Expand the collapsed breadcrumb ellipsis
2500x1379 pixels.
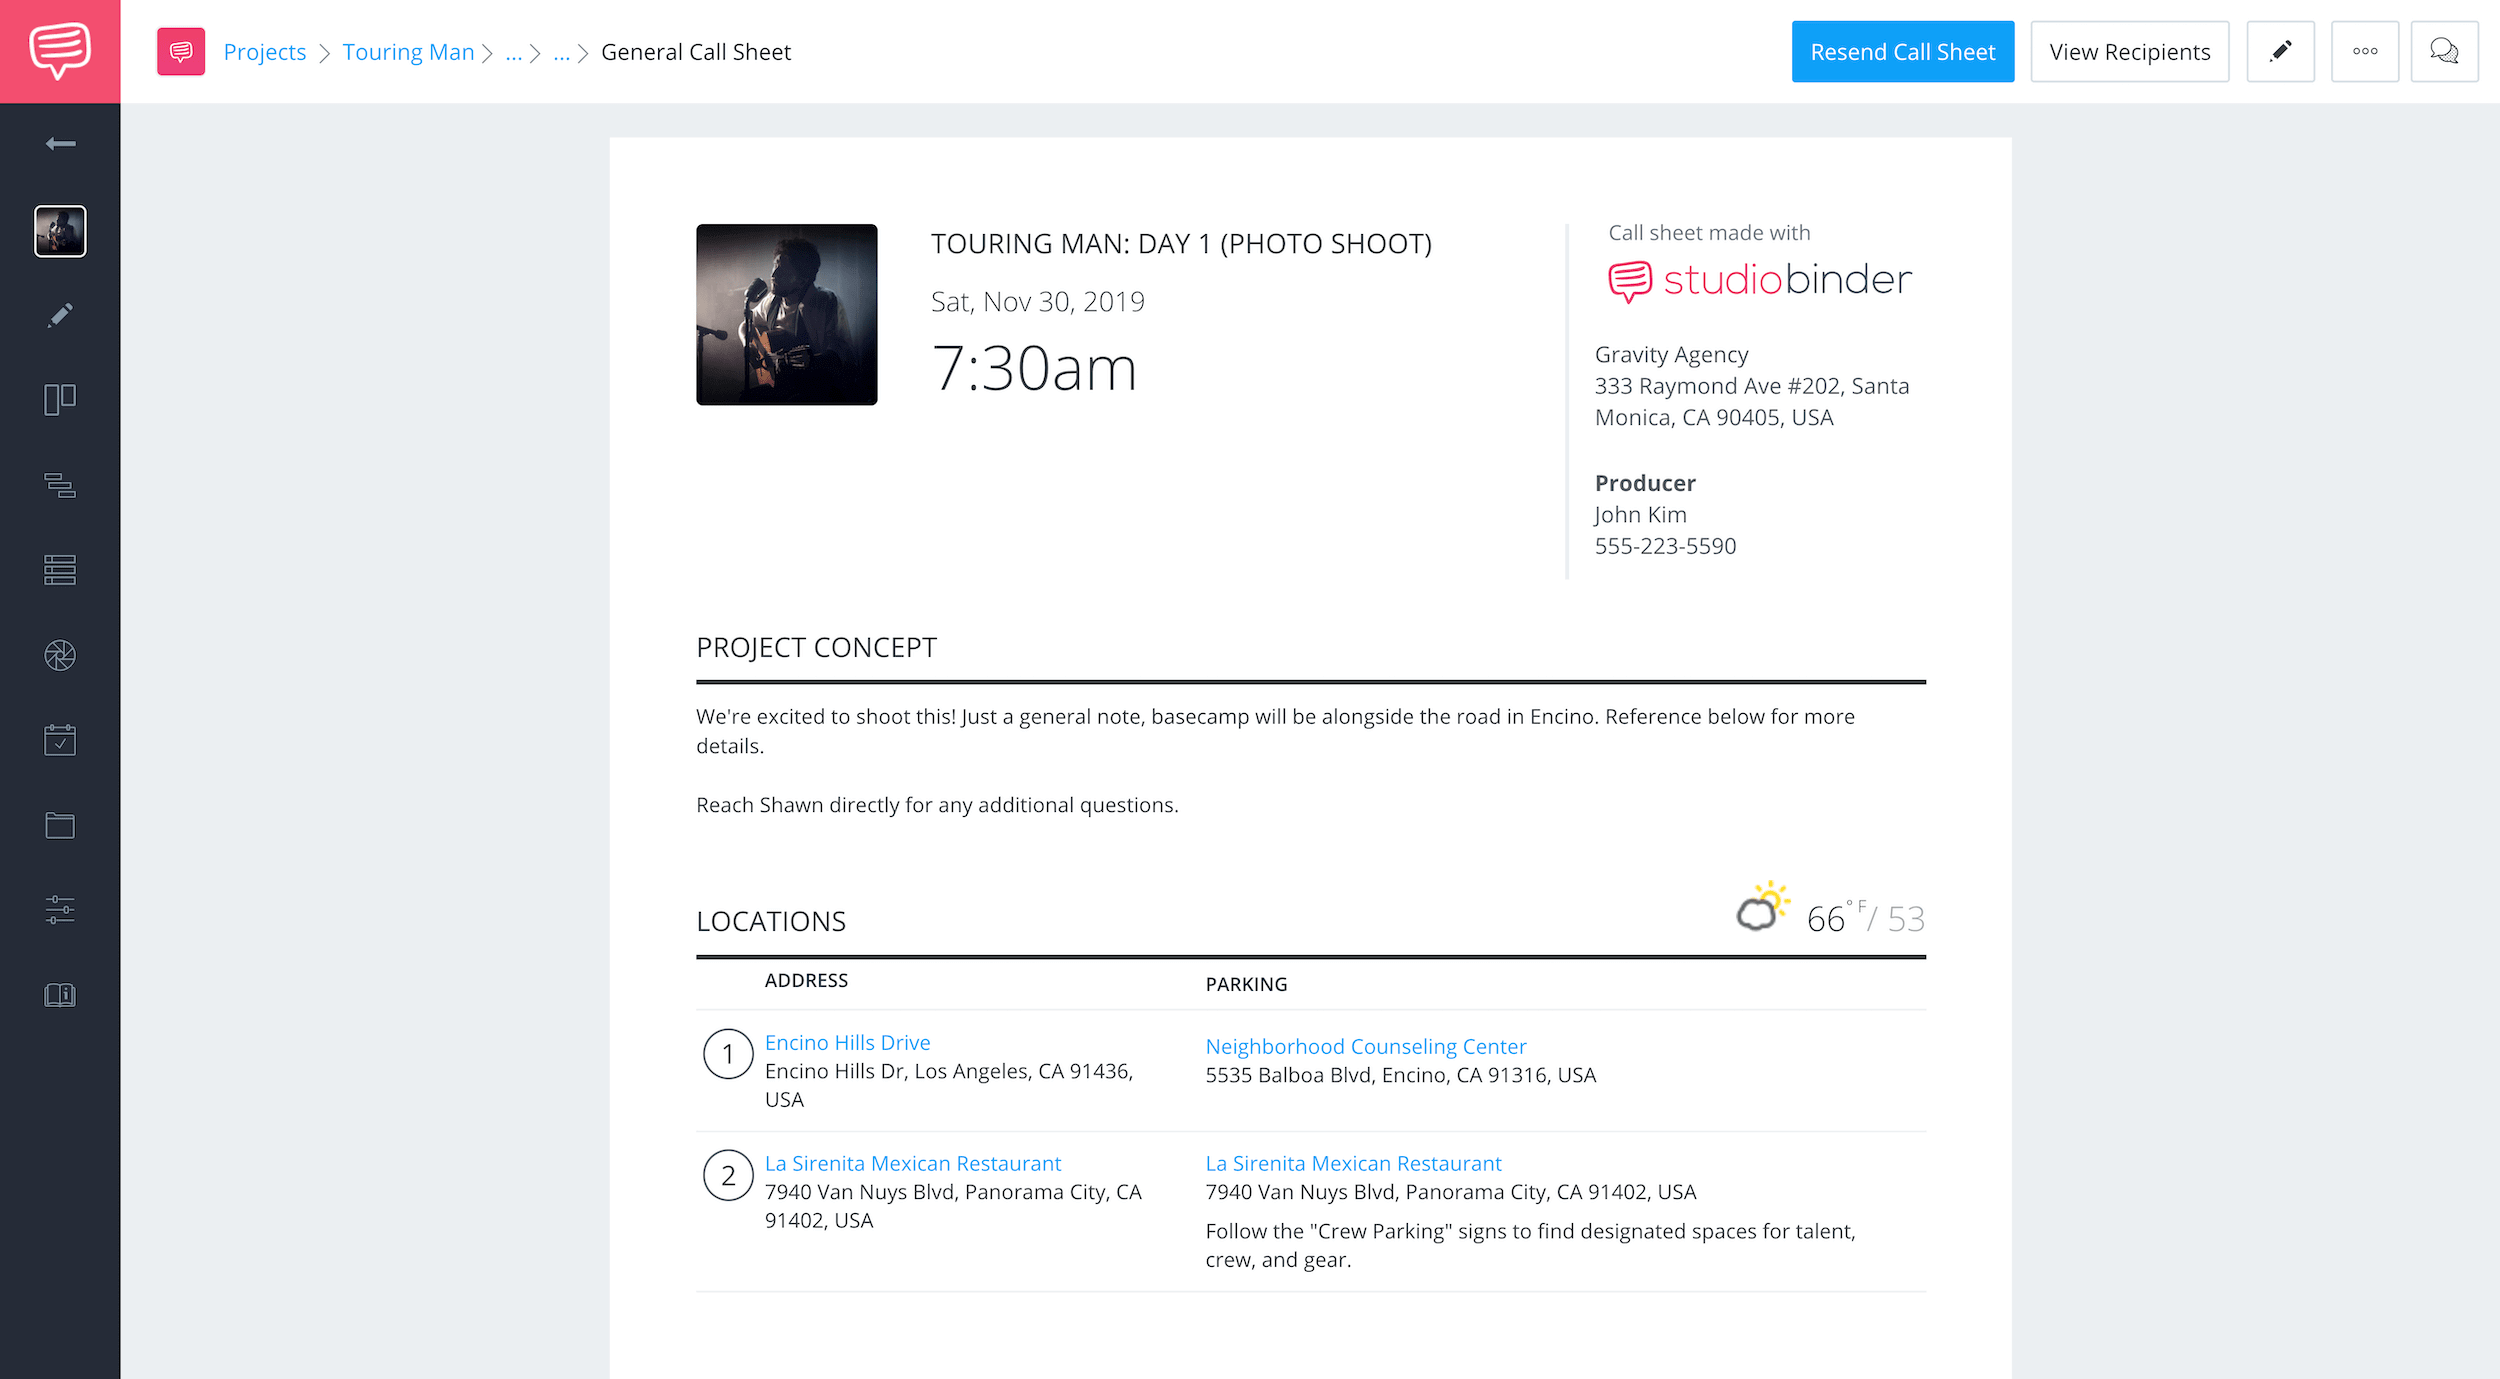pyautogui.click(x=514, y=52)
